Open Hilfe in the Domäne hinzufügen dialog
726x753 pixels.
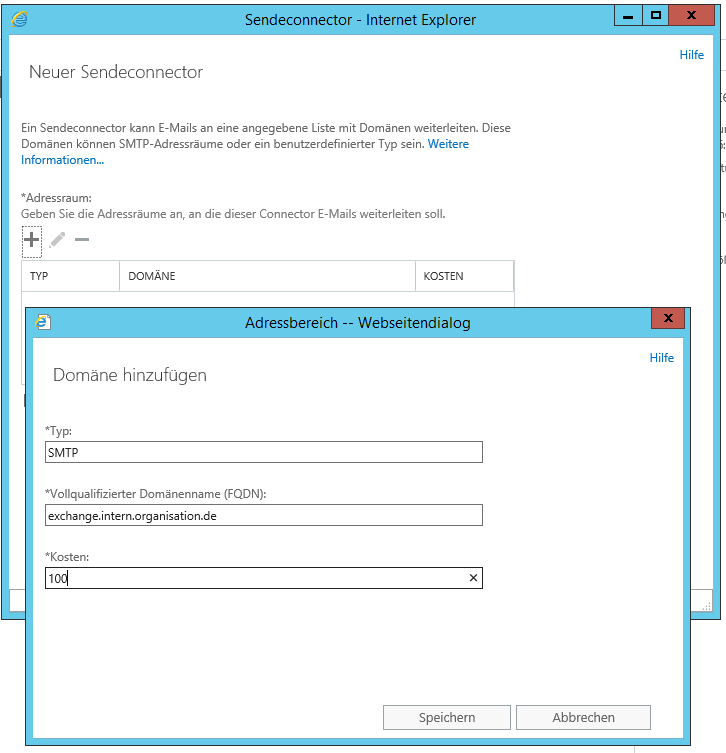[661, 358]
